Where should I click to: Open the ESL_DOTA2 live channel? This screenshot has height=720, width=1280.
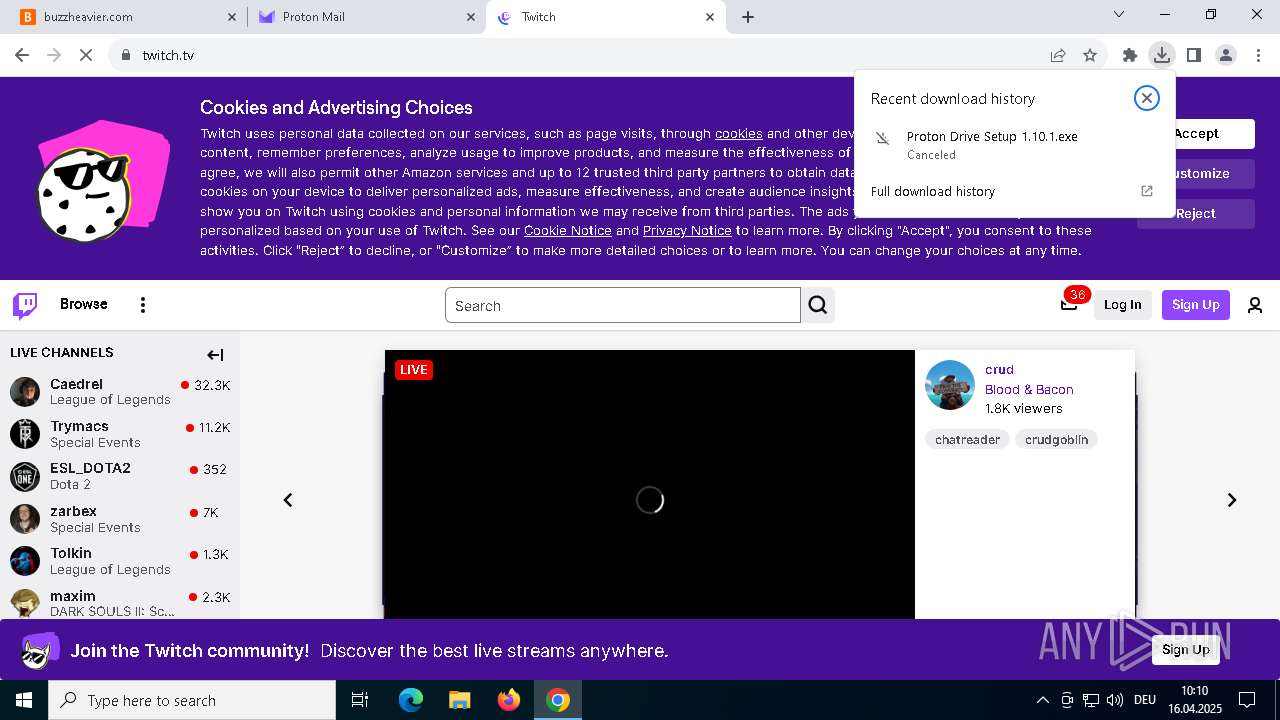[x=120, y=476]
